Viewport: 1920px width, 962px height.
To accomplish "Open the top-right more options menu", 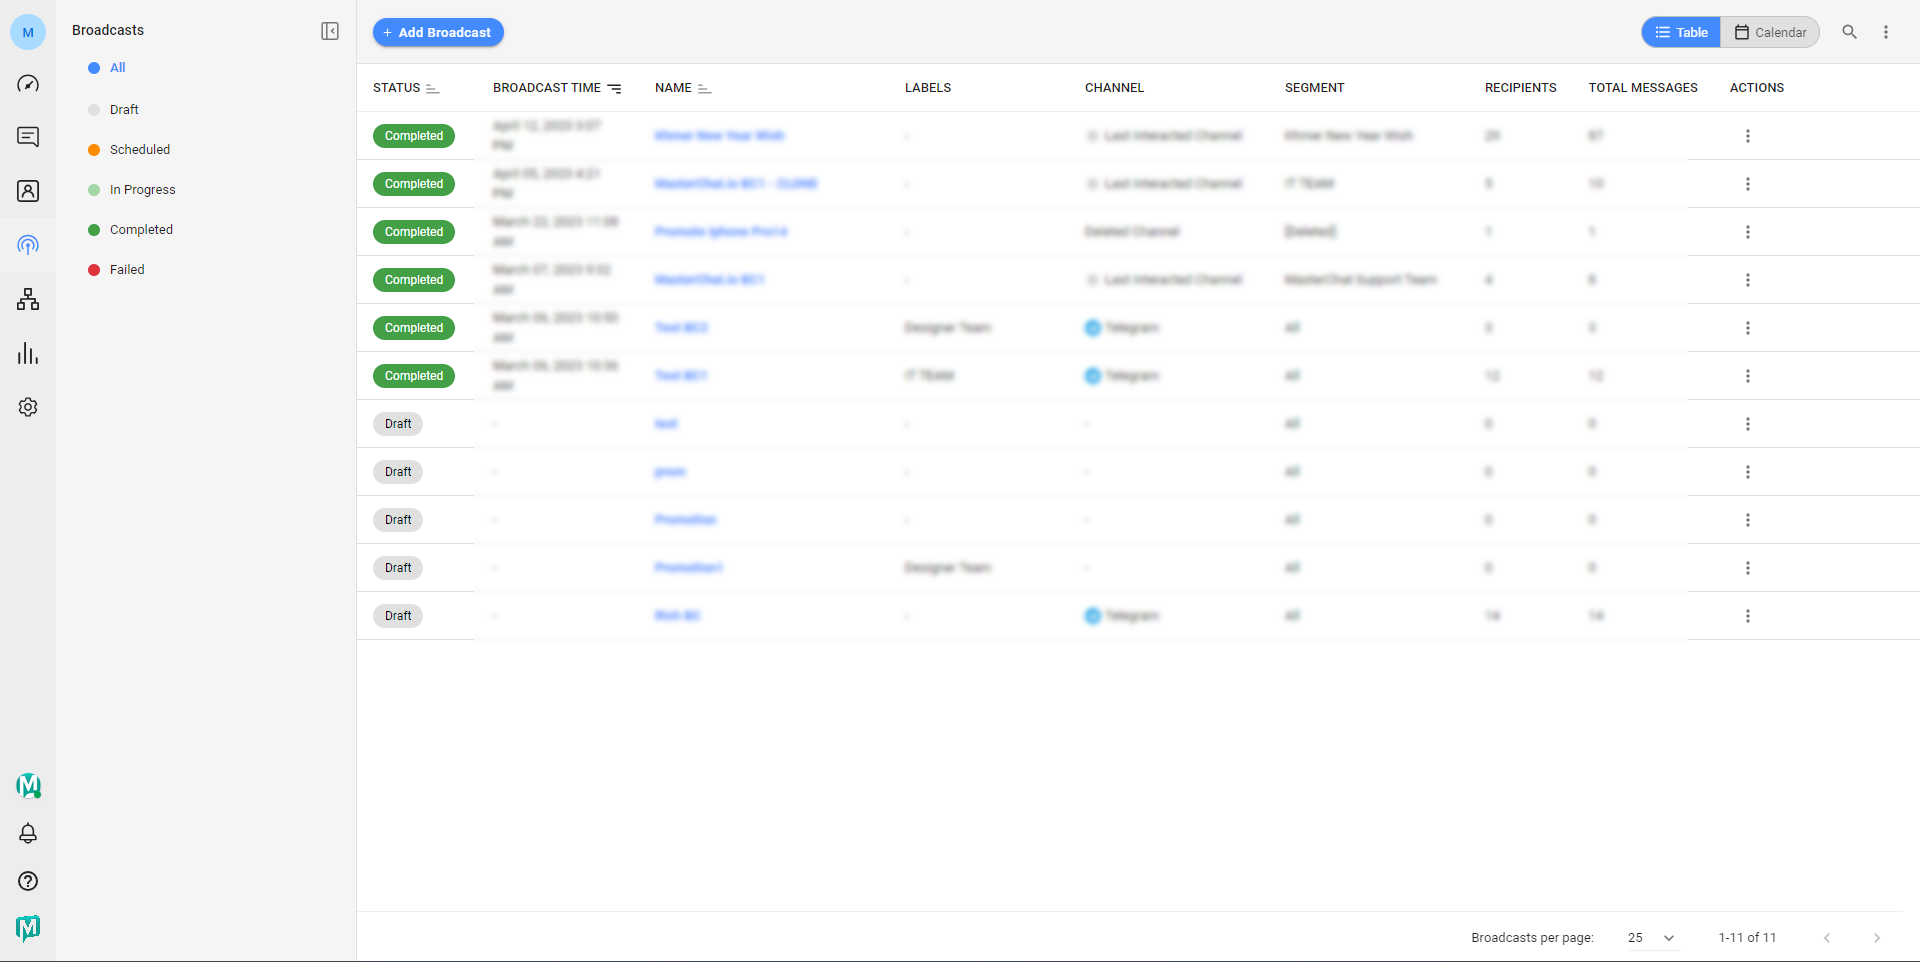I will coord(1886,32).
